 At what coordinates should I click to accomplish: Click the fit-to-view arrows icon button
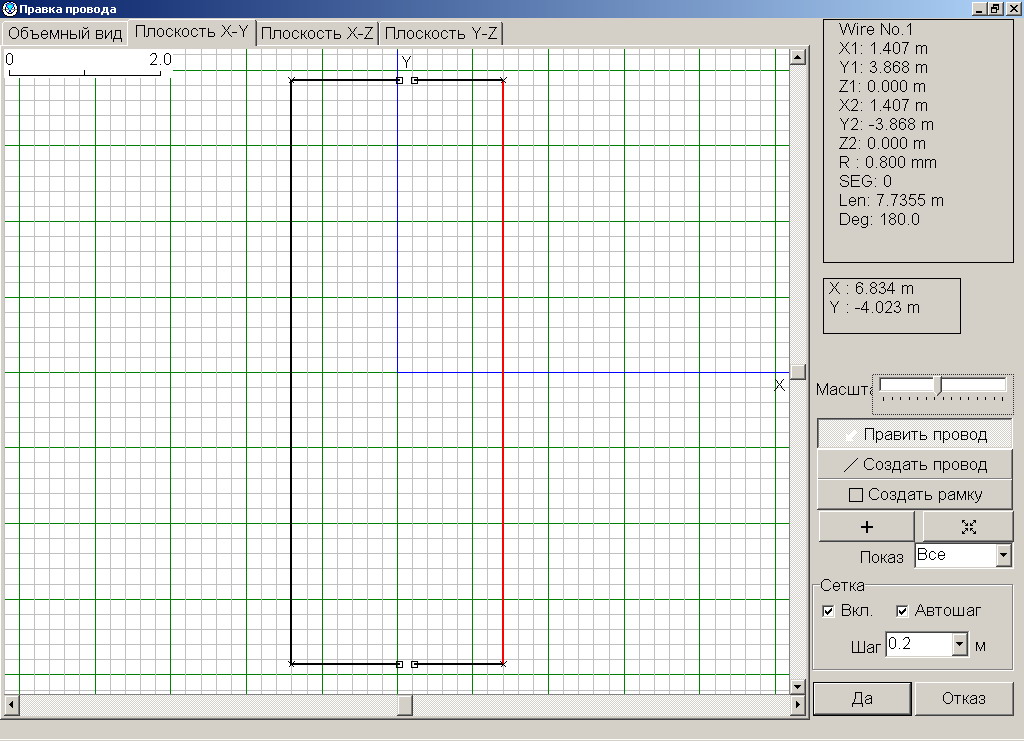coord(968,527)
